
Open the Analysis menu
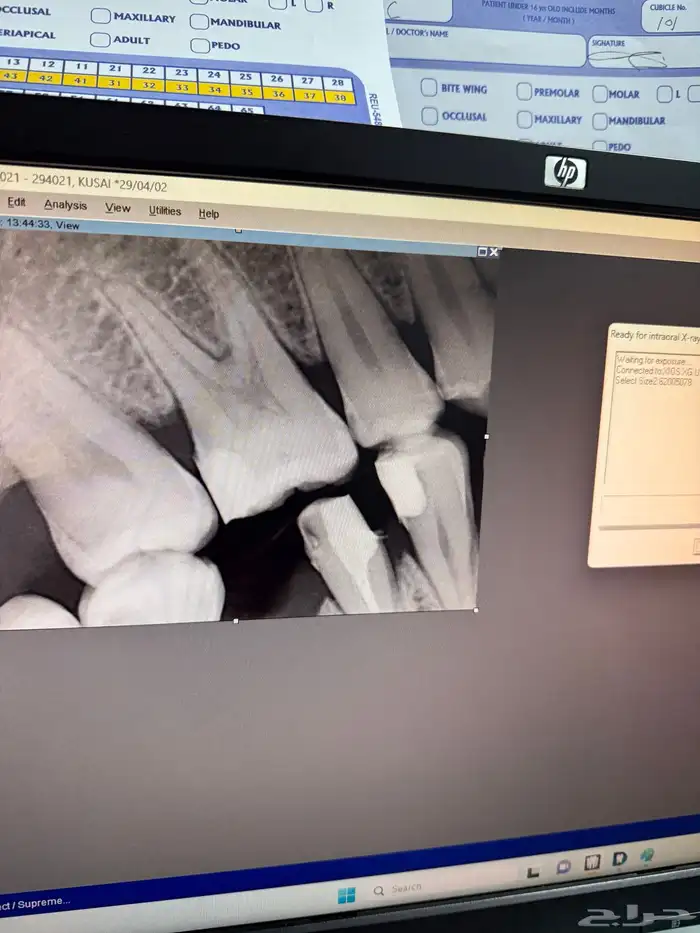(65, 205)
